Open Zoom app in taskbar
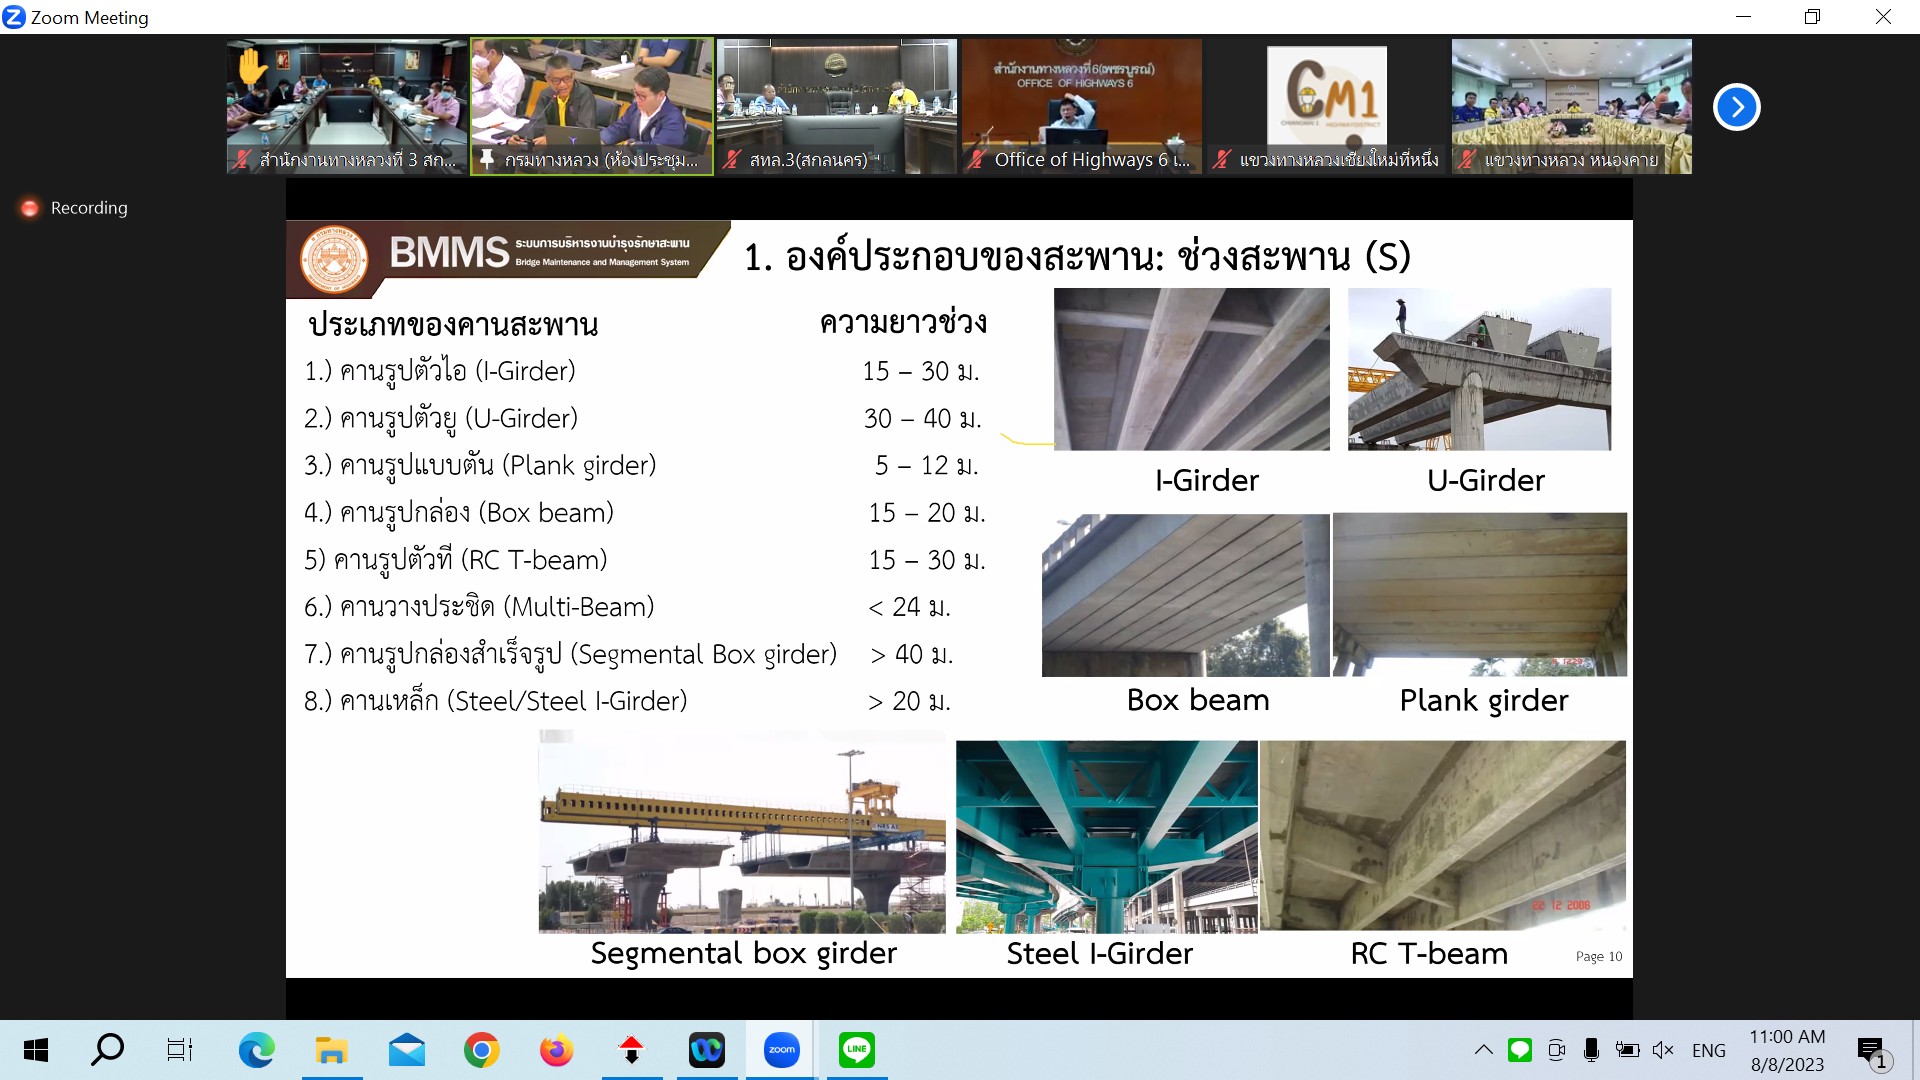Screen dimensions: 1920x1080 (781, 1050)
